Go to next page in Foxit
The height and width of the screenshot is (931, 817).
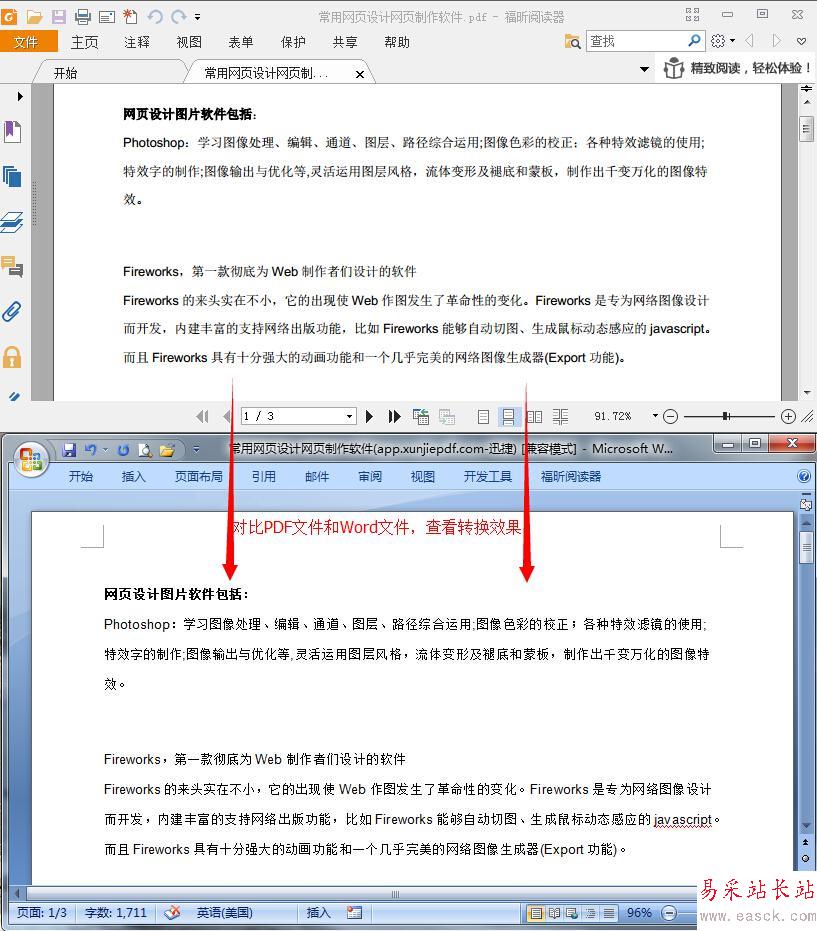coord(369,416)
